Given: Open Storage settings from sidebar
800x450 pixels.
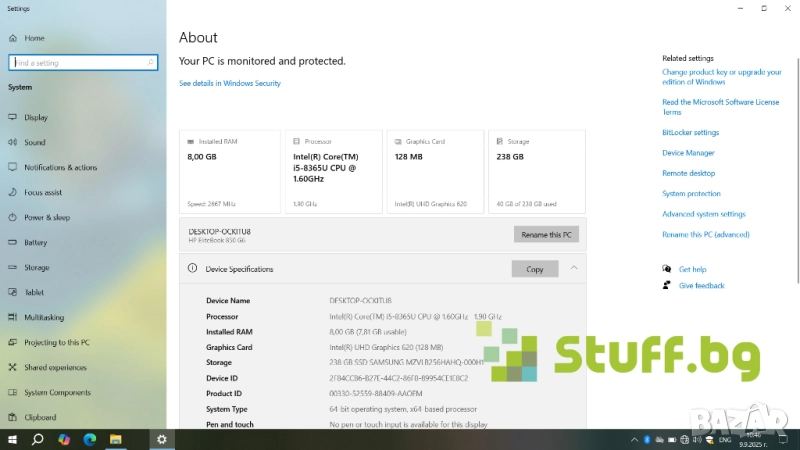Looking at the screenshot, I should pyautogui.click(x=37, y=267).
